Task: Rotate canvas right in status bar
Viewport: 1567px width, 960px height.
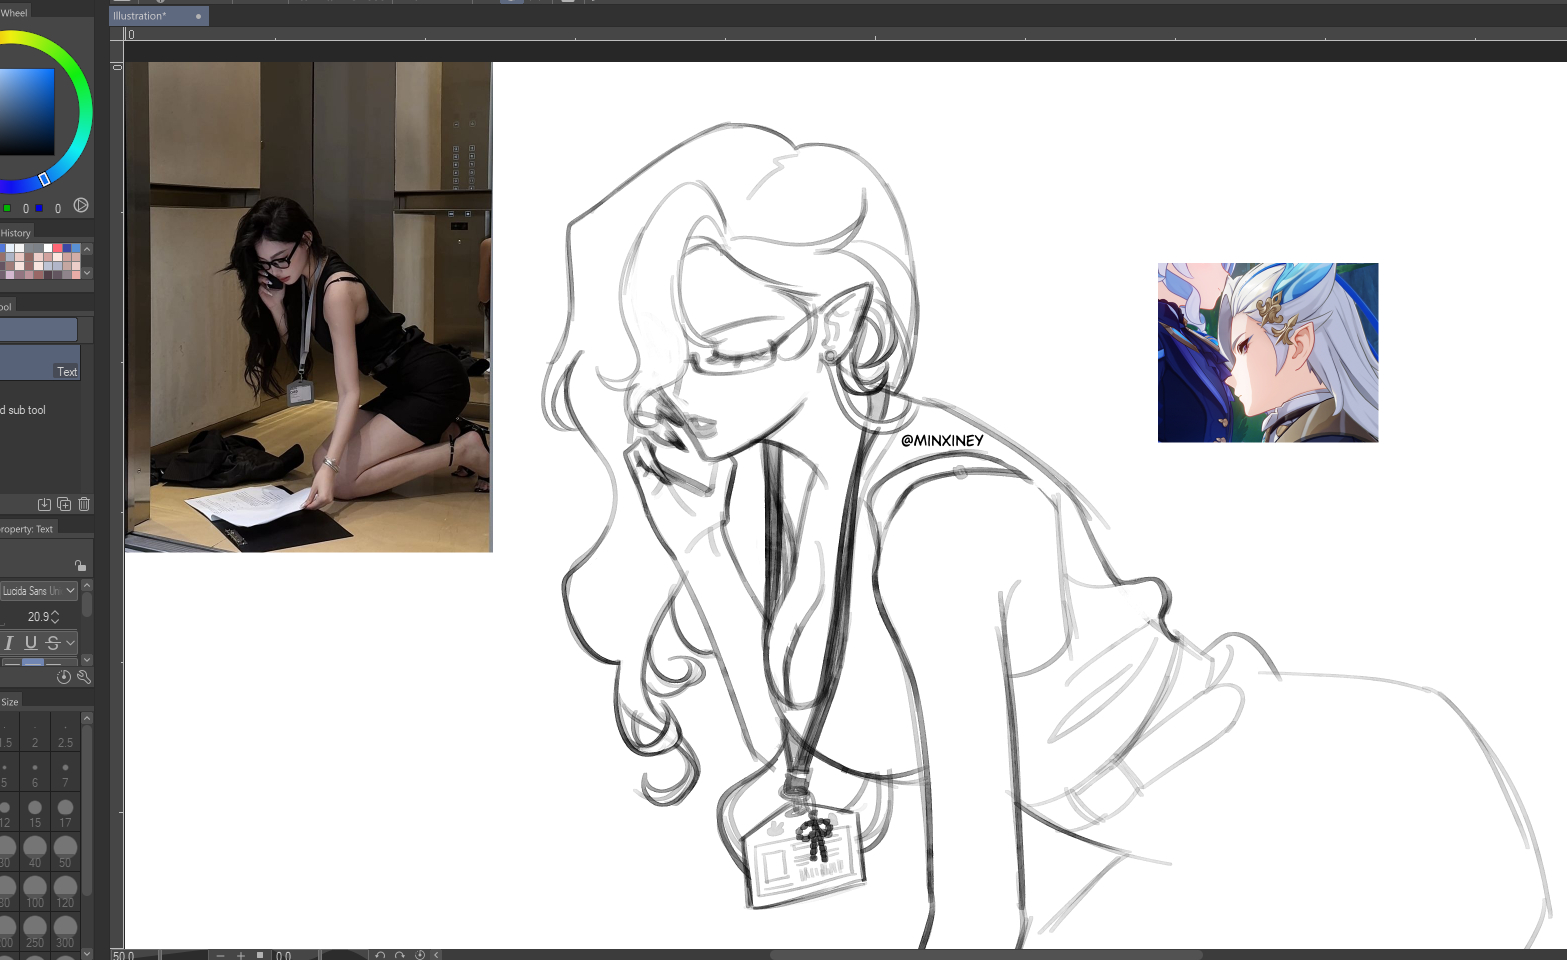Action: click(x=400, y=955)
